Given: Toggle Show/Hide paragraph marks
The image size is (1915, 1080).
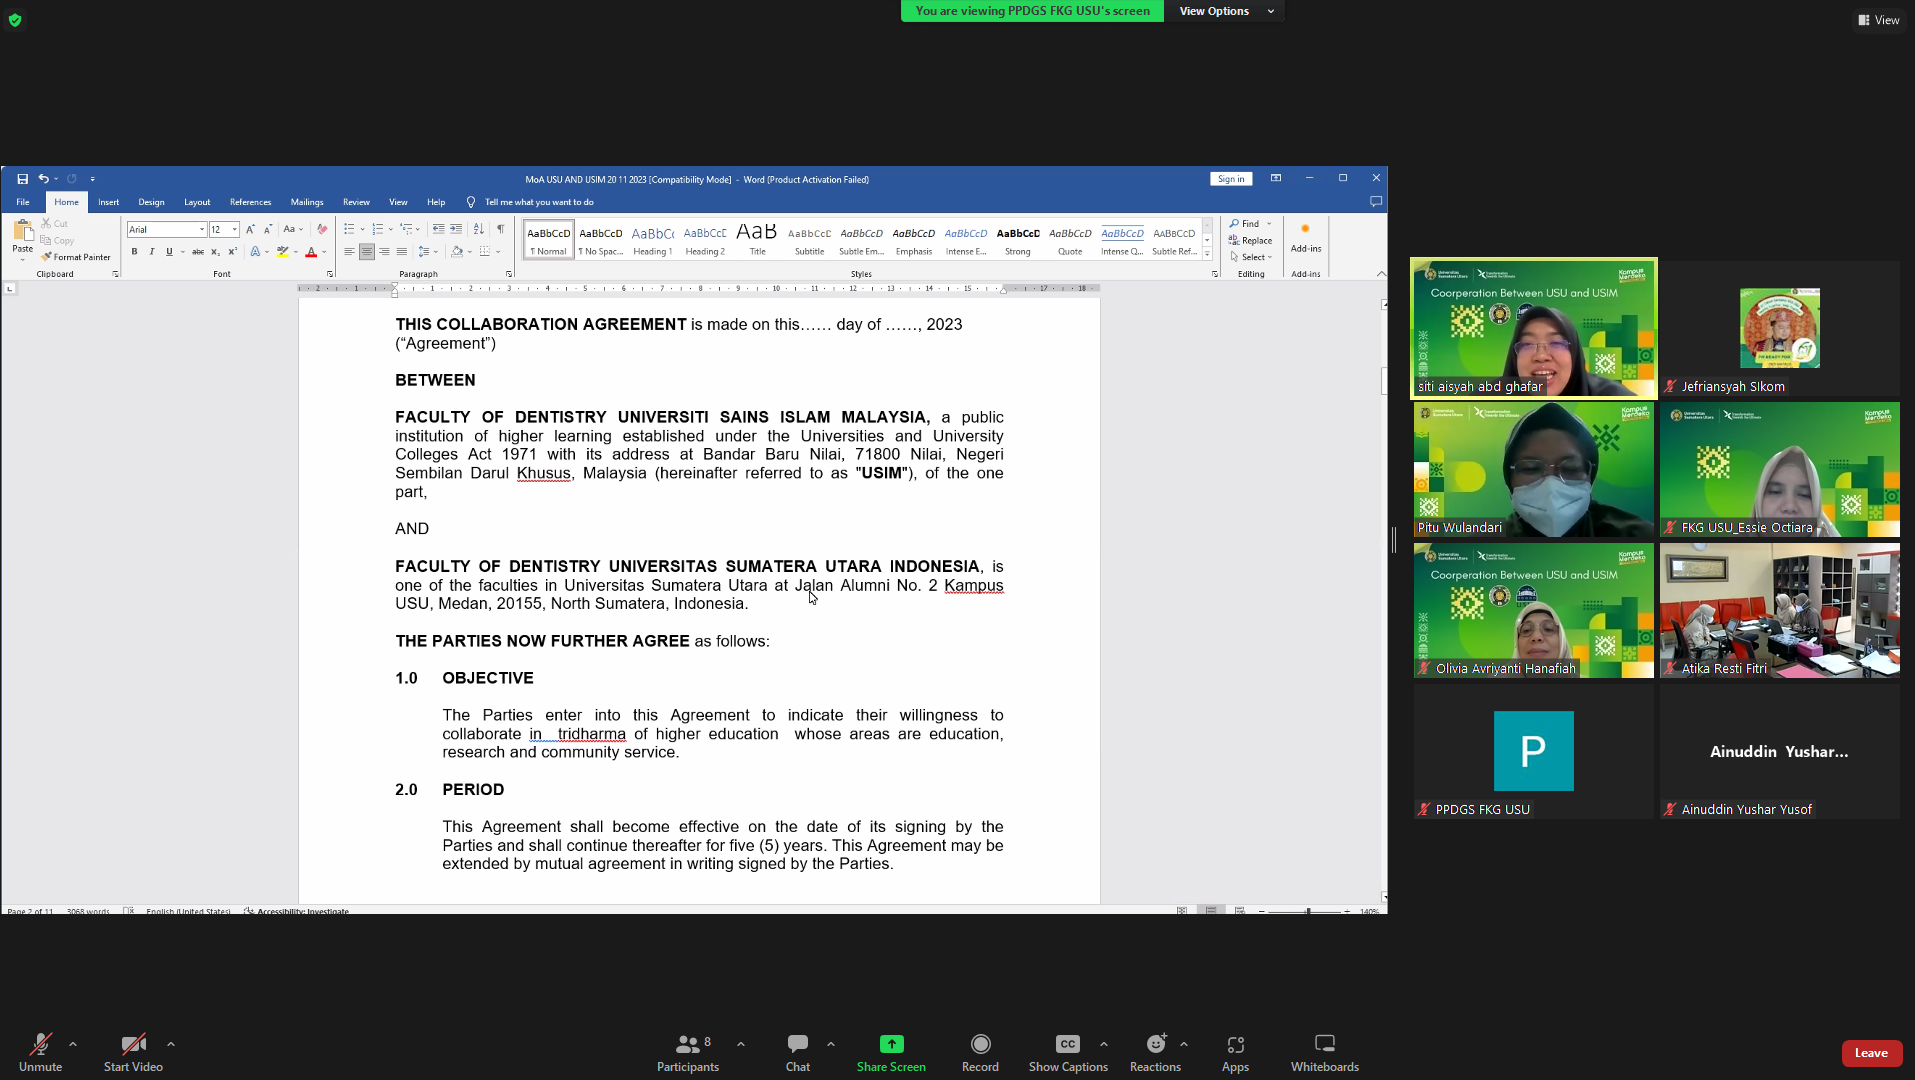Looking at the screenshot, I should coord(500,229).
